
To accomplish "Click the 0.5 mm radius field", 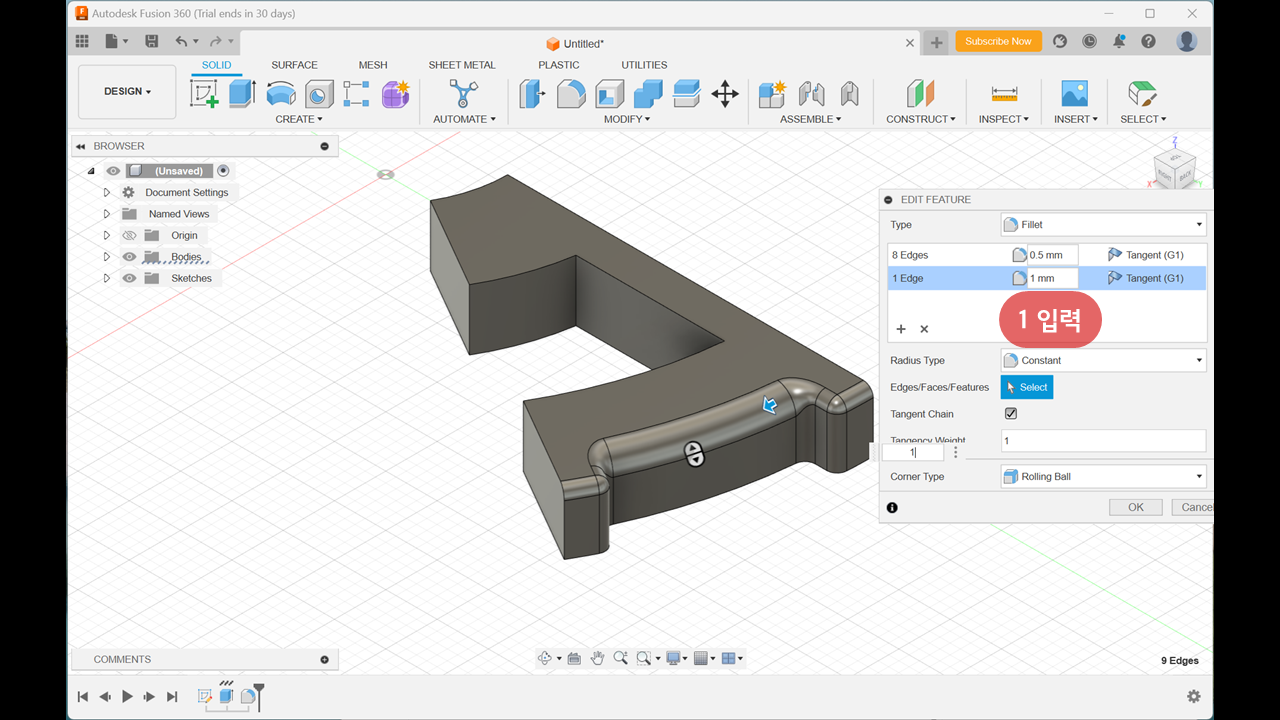I will 1052,255.
